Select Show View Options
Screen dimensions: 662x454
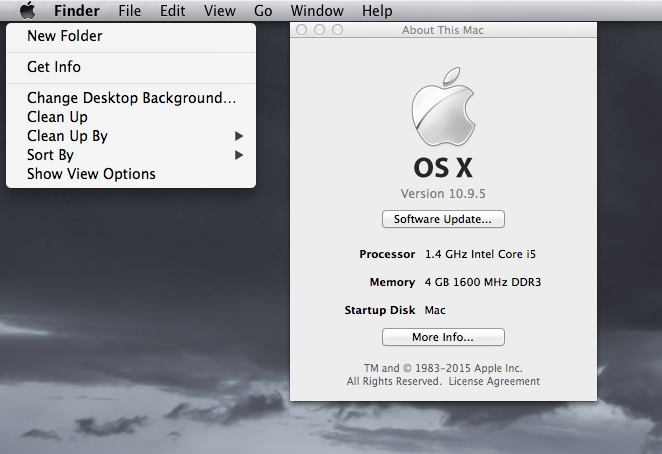coord(131,174)
